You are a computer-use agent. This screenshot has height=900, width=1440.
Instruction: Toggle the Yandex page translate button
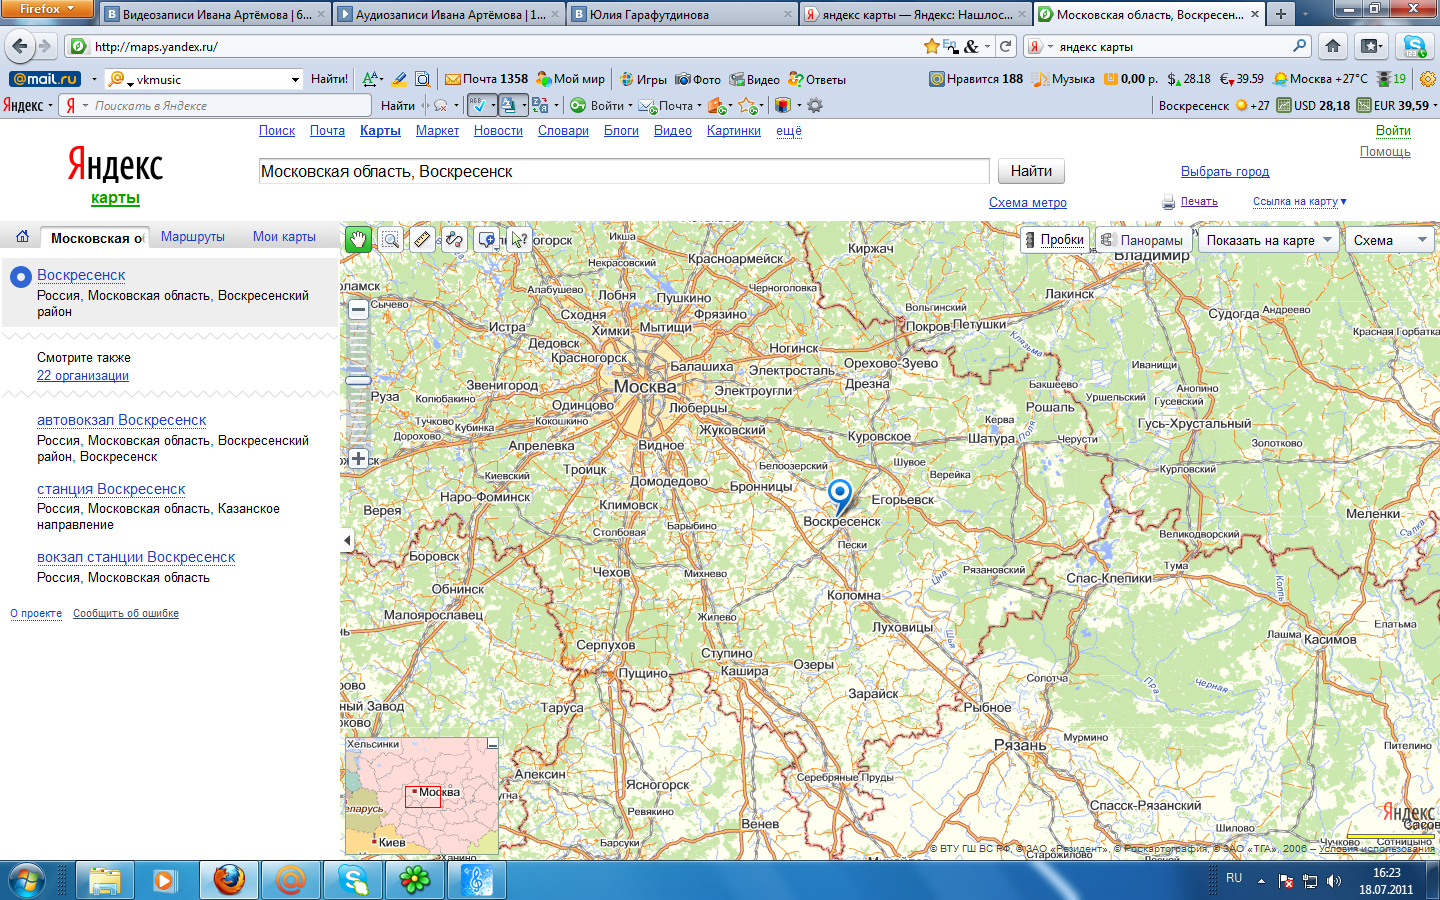click(x=512, y=105)
